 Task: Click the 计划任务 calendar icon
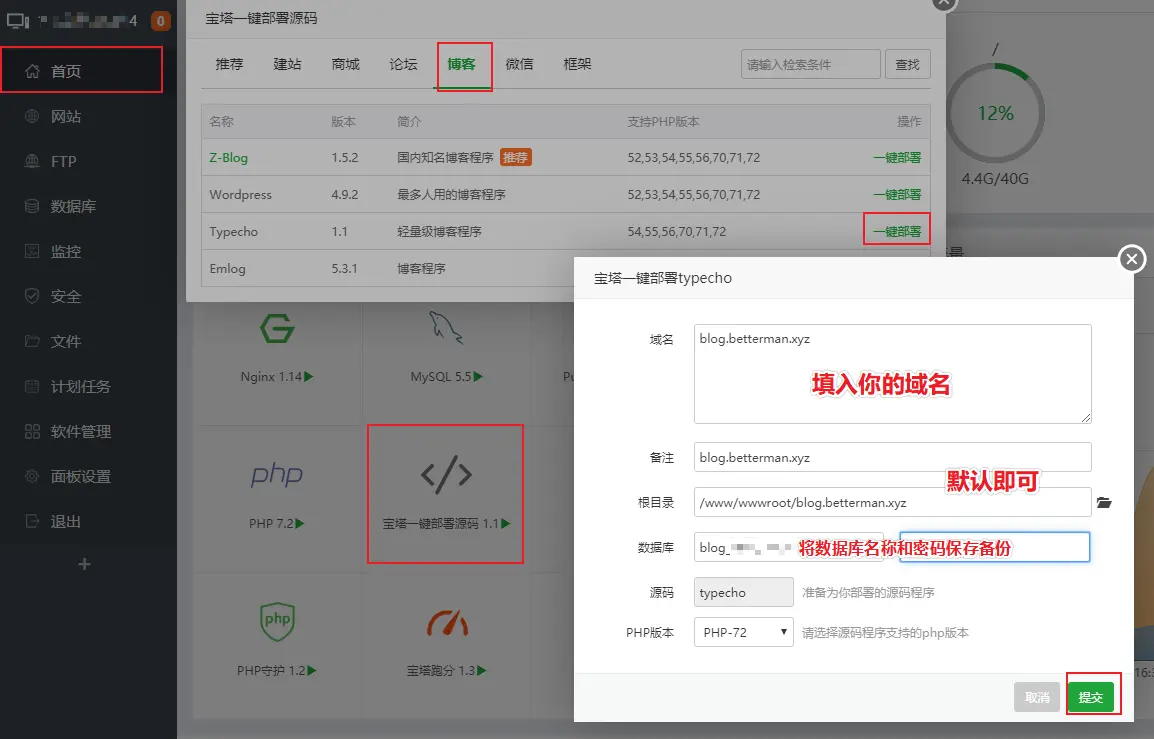(32, 386)
